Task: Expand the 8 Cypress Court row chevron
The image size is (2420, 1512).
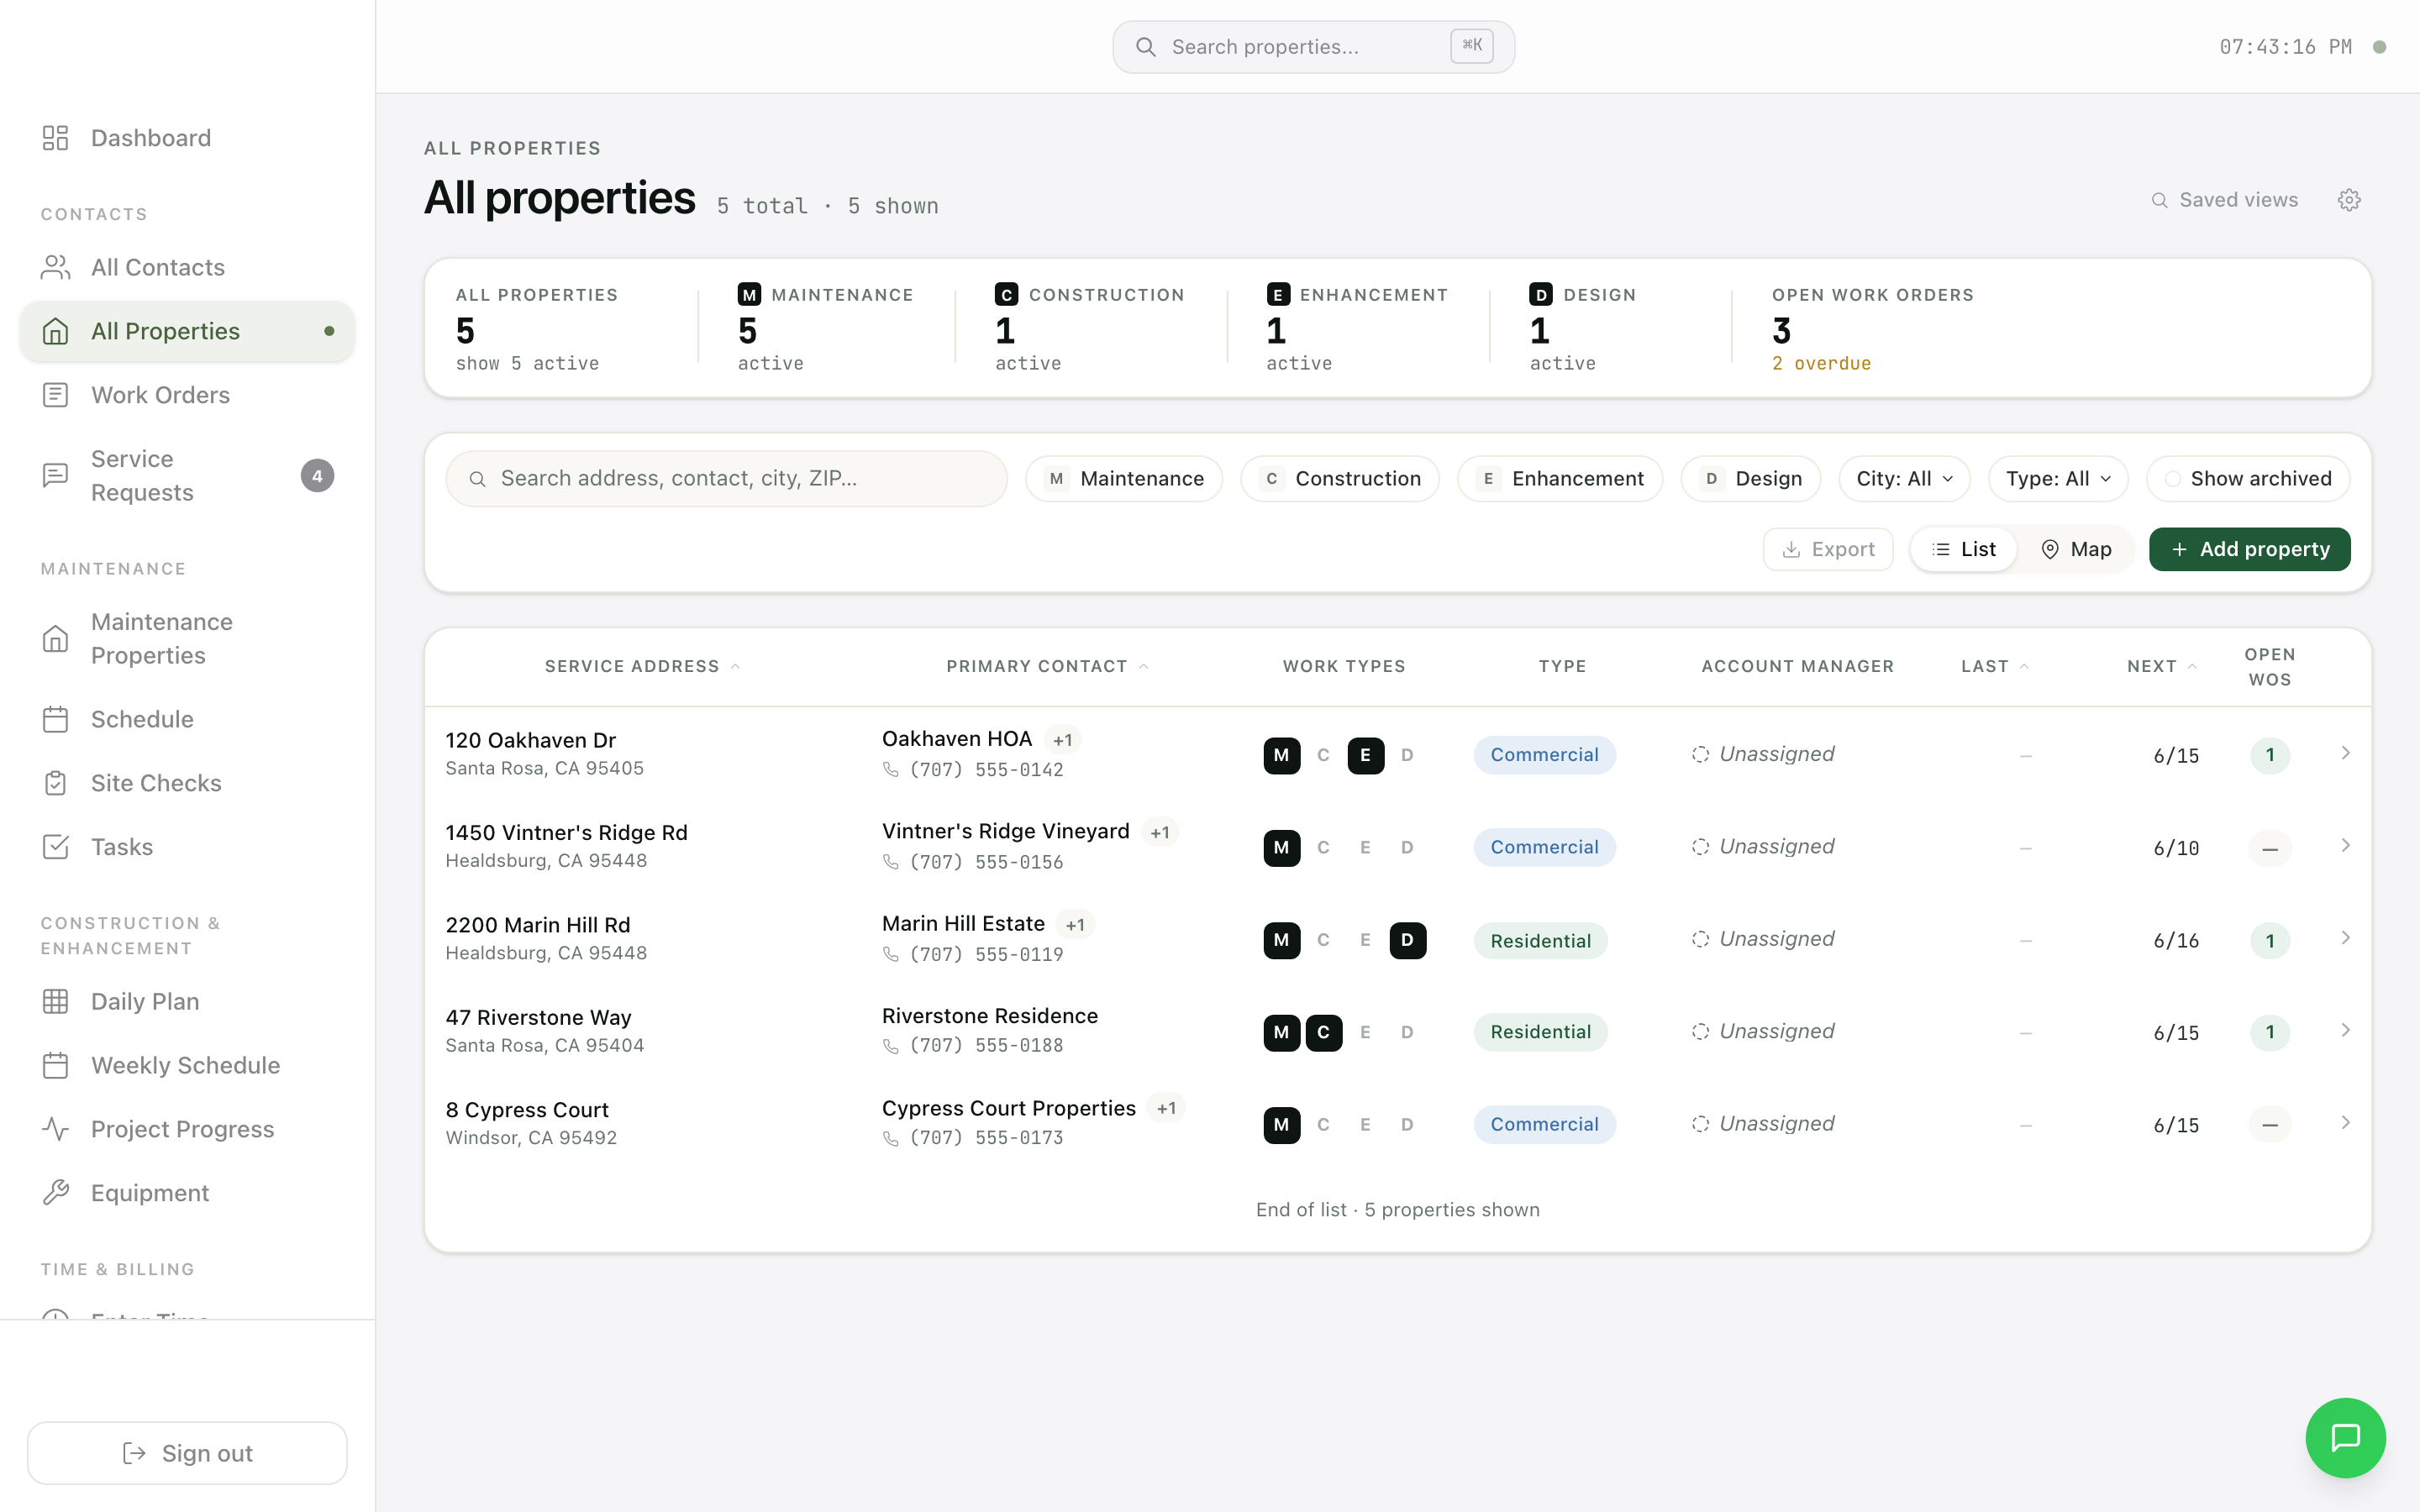Action: pos(2345,1123)
